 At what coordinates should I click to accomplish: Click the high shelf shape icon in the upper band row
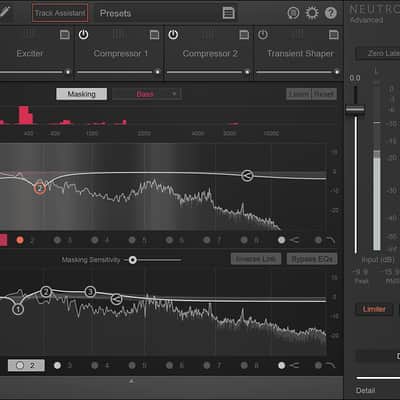click(294, 240)
